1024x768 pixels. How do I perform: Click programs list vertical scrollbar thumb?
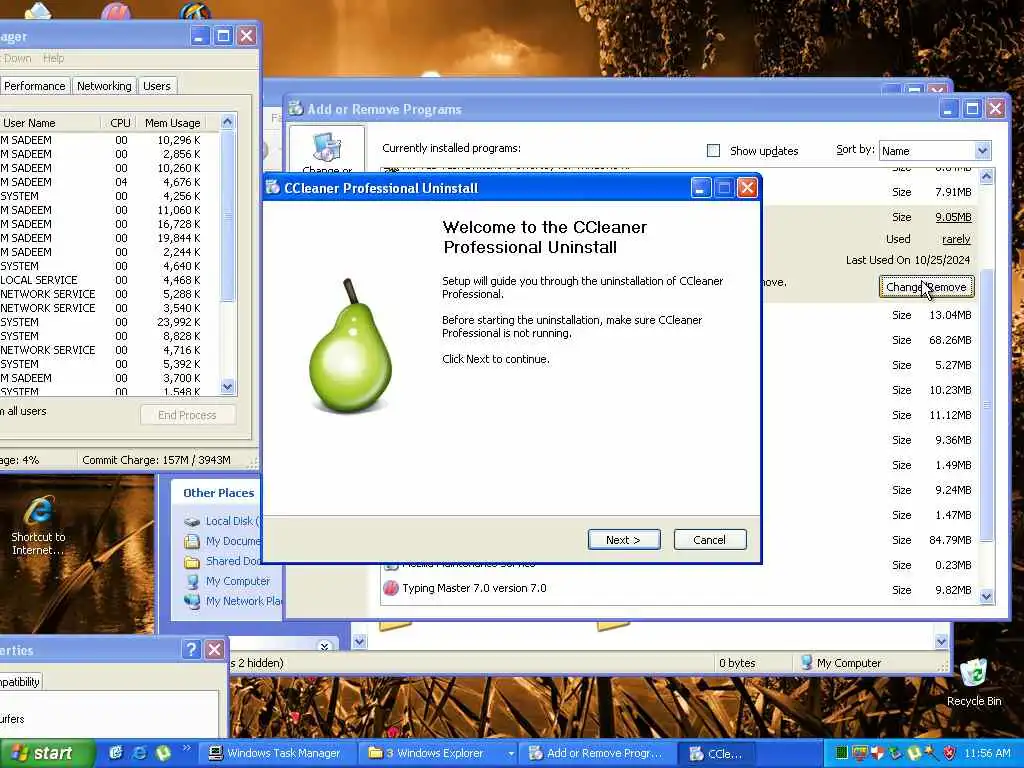986,405
